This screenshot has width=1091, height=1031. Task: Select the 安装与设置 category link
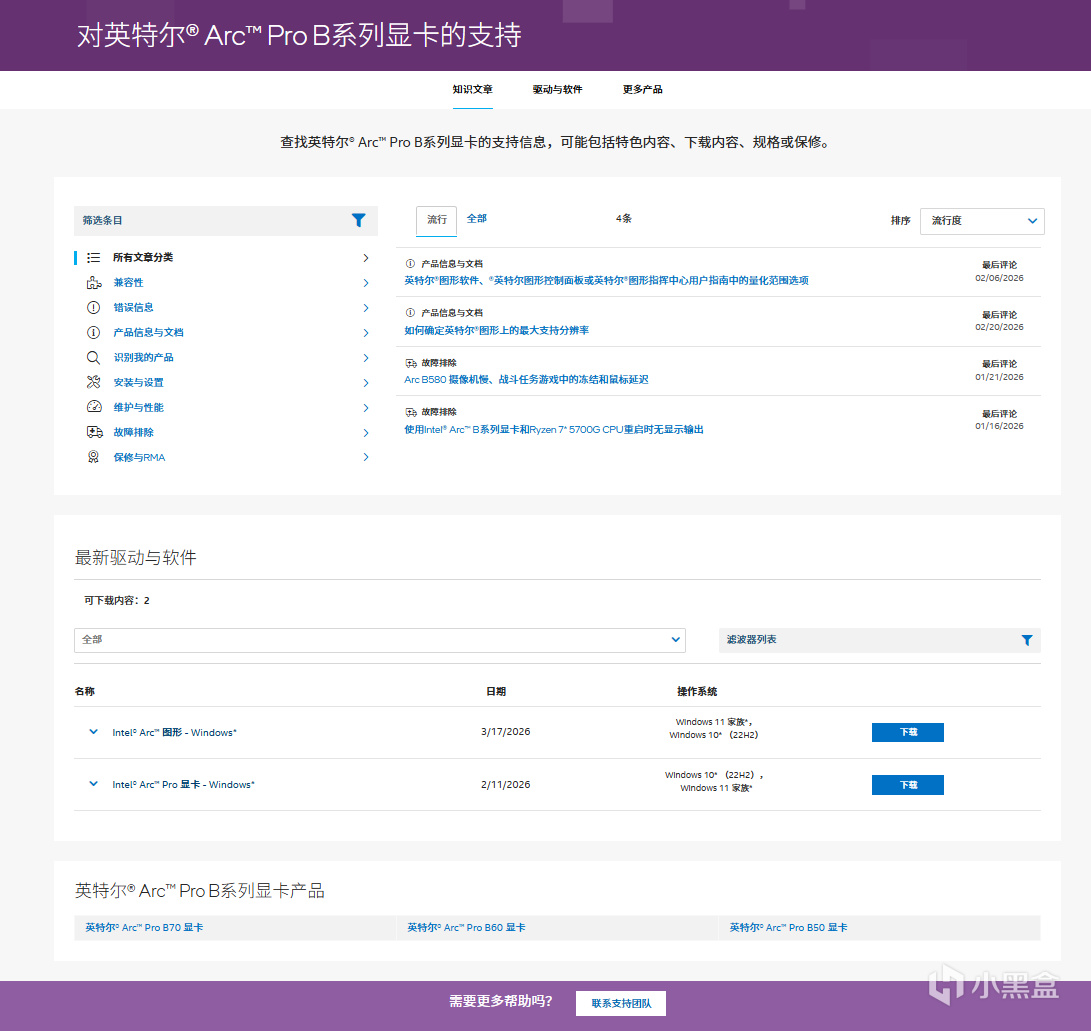point(138,383)
